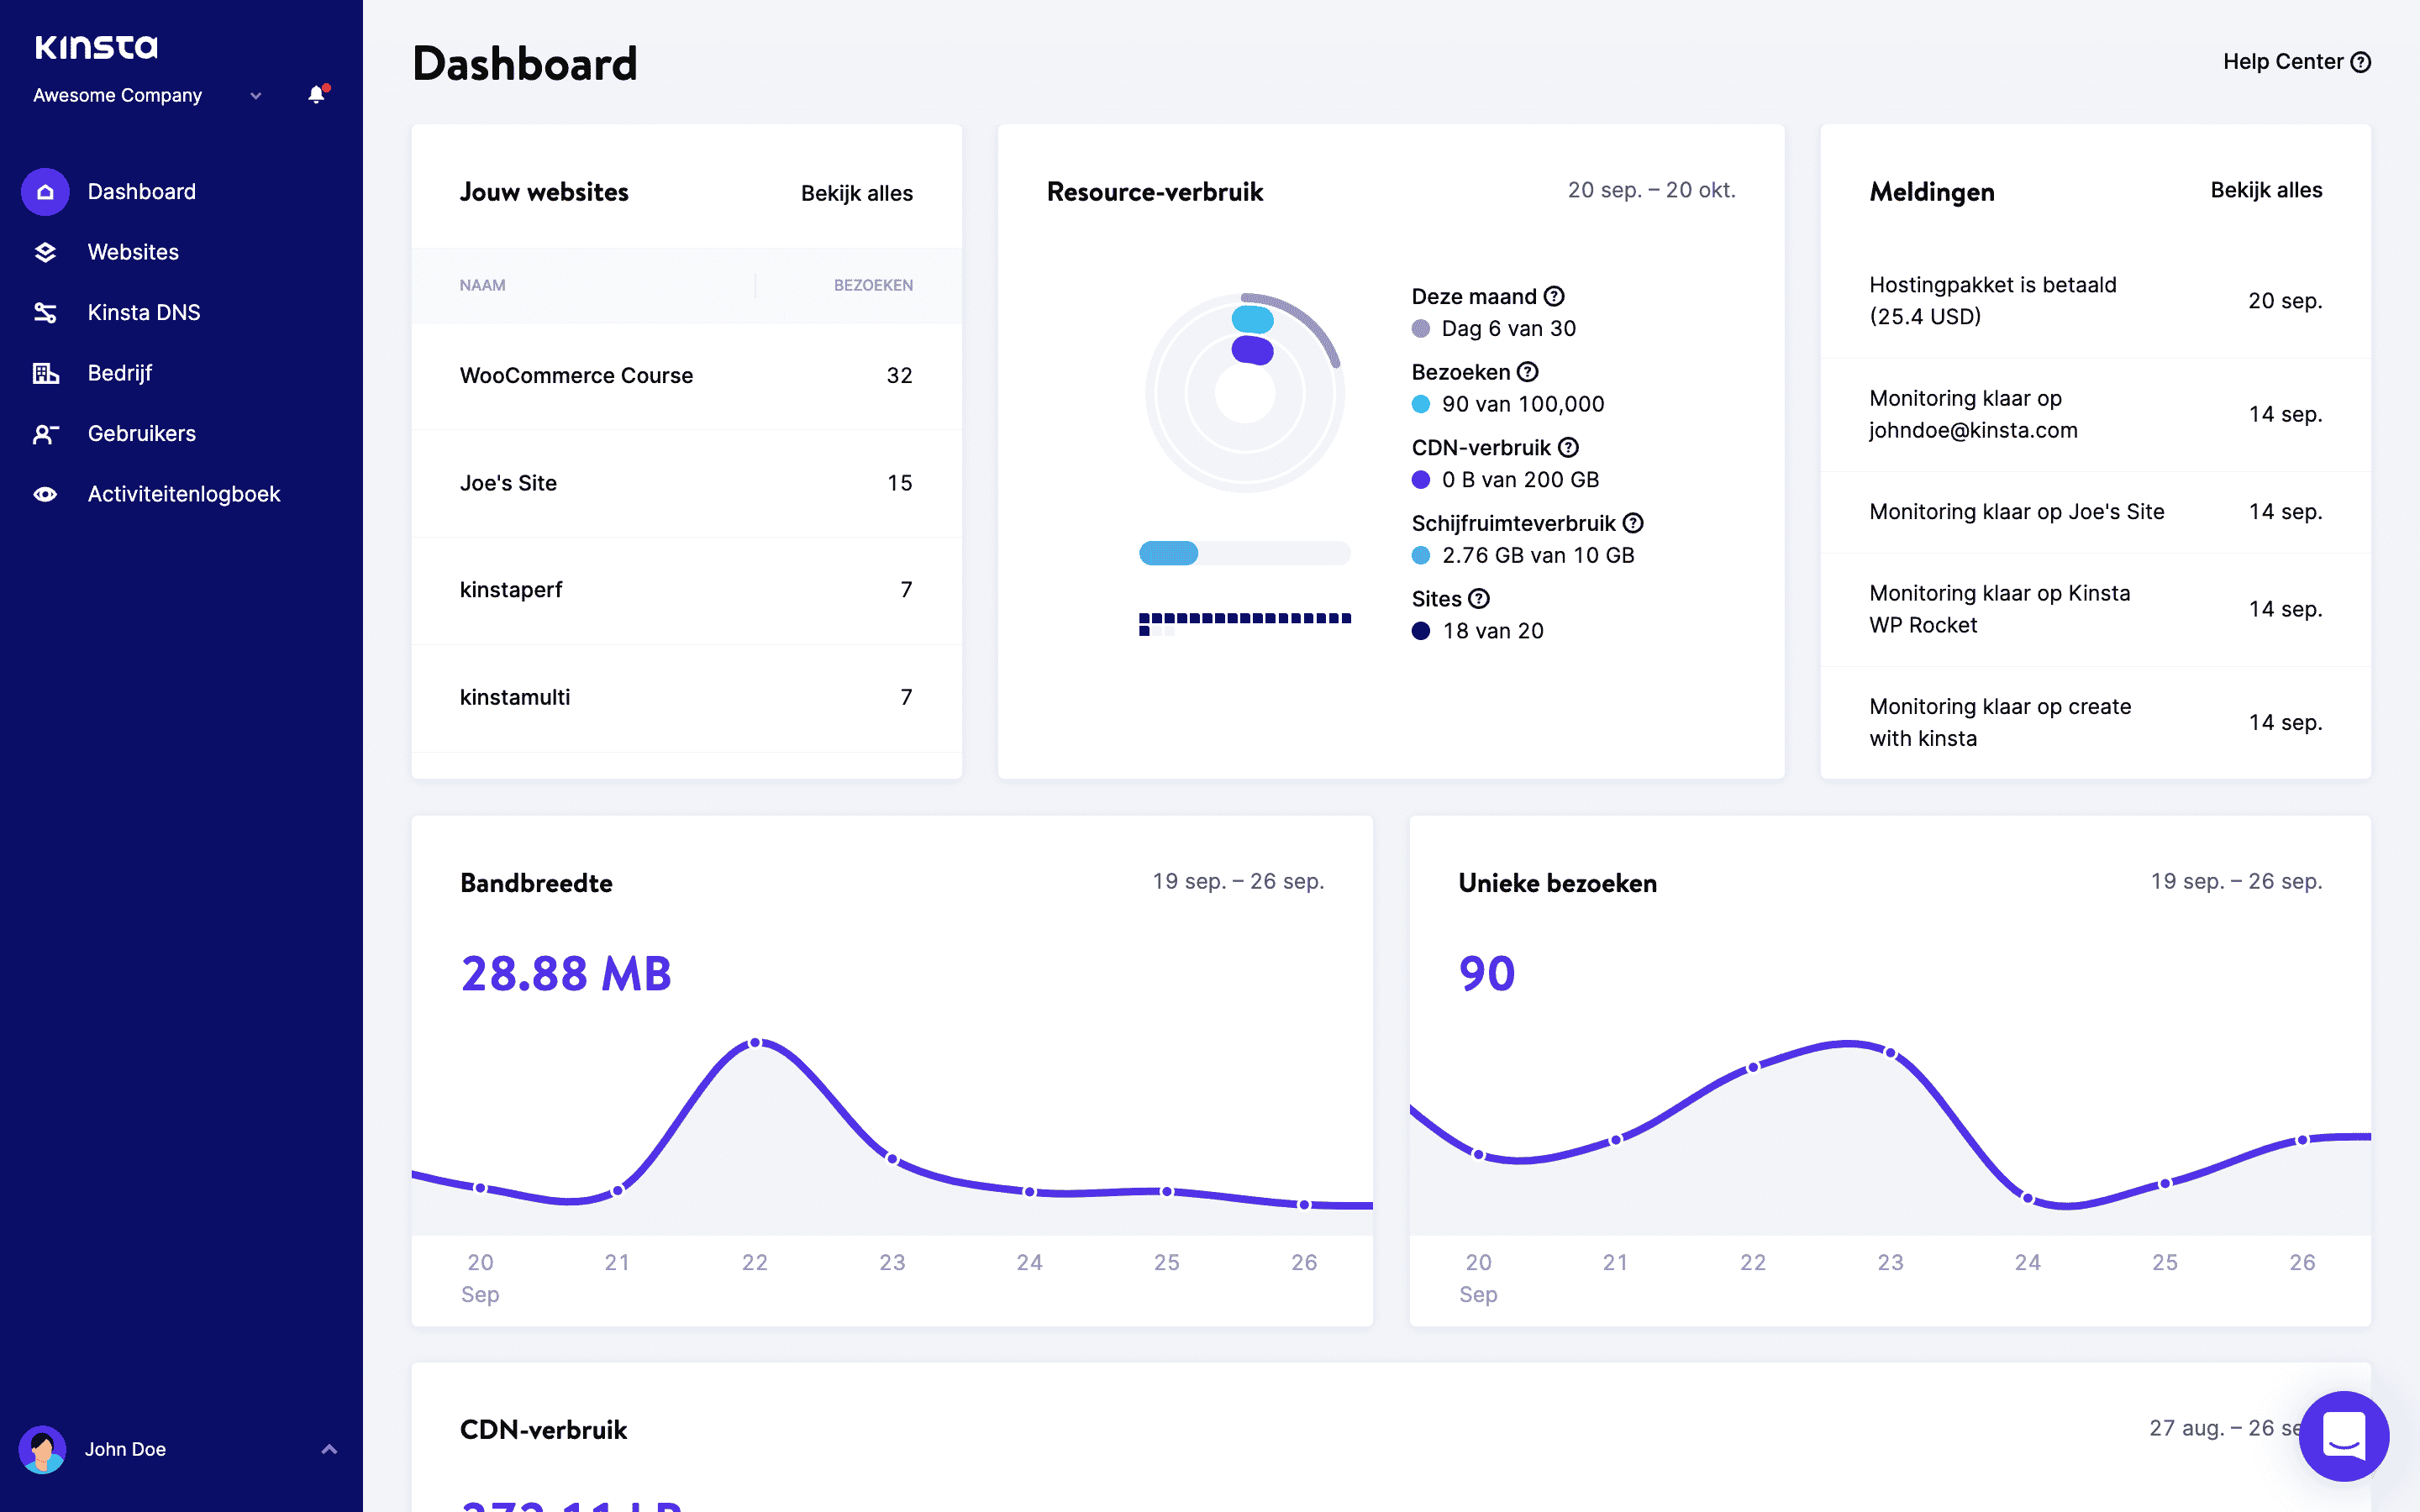
Task: Click the Activiteitenlogboek eye icon
Action: pos(44,493)
